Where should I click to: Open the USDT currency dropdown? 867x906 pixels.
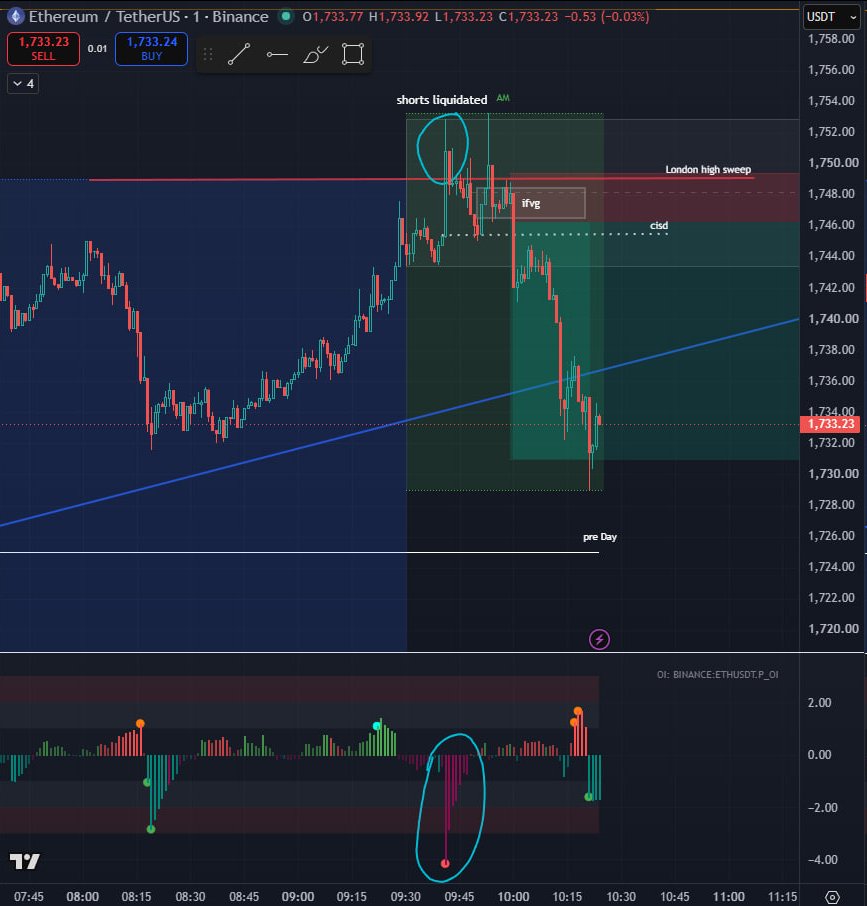(x=831, y=17)
